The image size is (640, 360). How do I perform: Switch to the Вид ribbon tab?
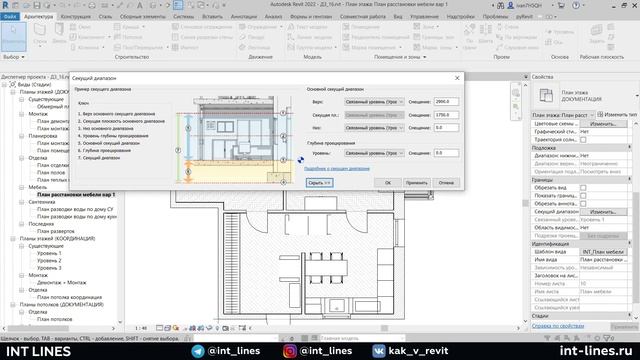coord(398,17)
